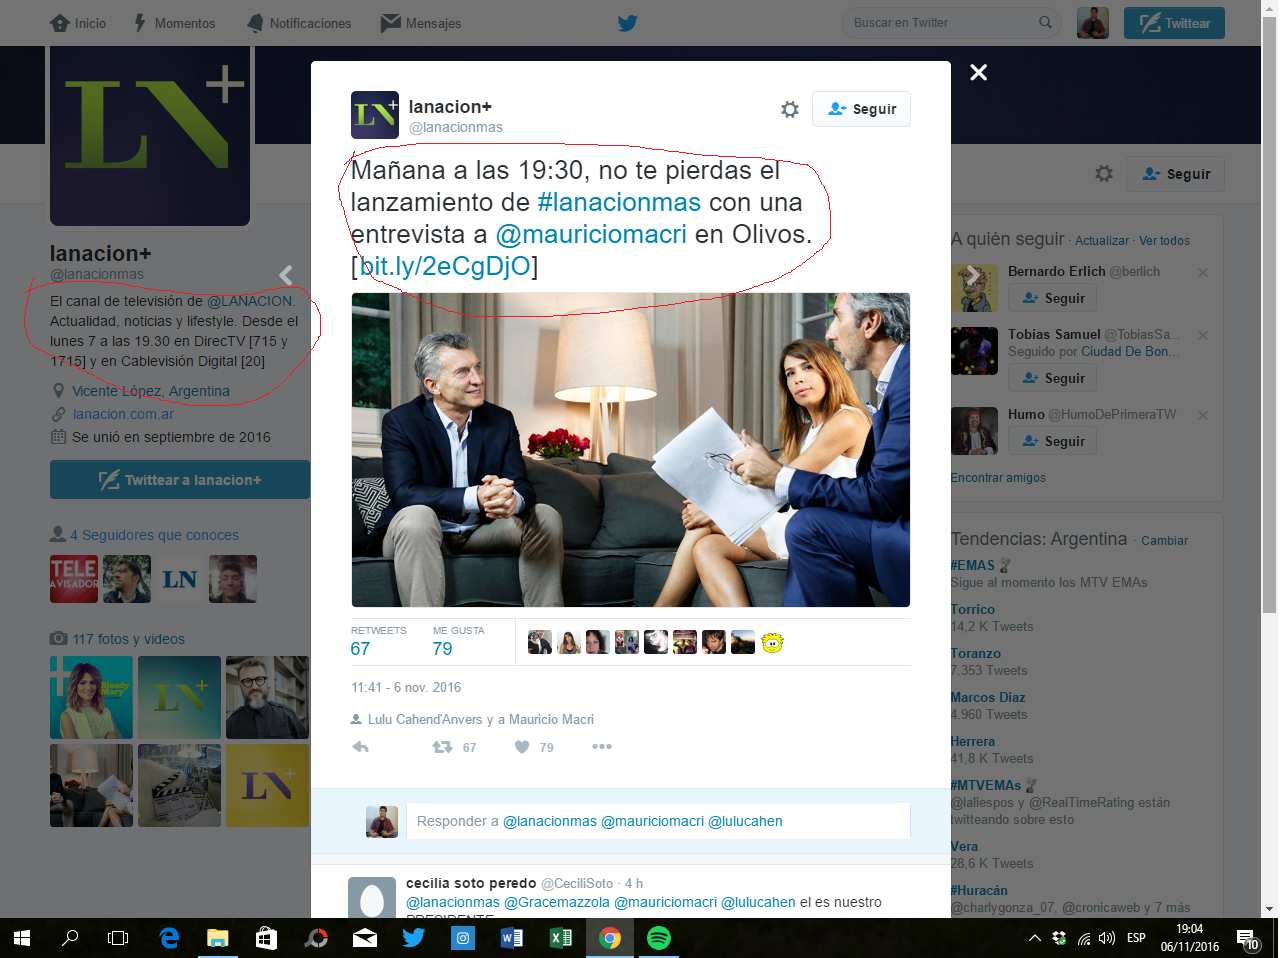Click the Twitter bird logo in top bar
The image size is (1280, 958).
[x=627, y=23]
